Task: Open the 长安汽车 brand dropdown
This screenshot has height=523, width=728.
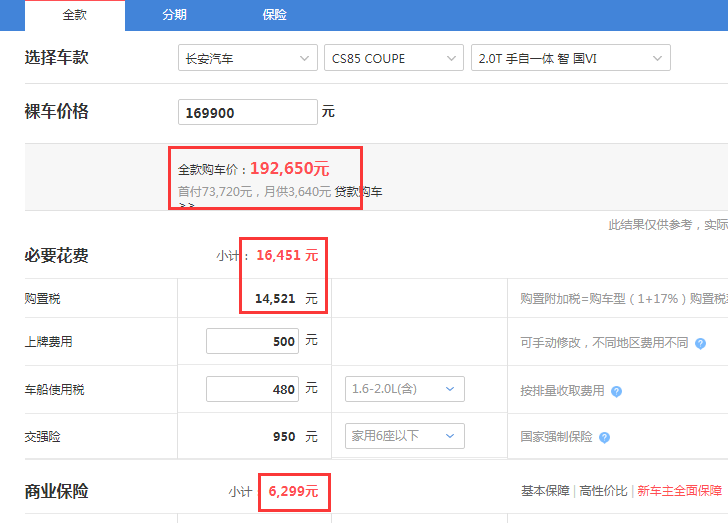Action: click(x=248, y=58)
